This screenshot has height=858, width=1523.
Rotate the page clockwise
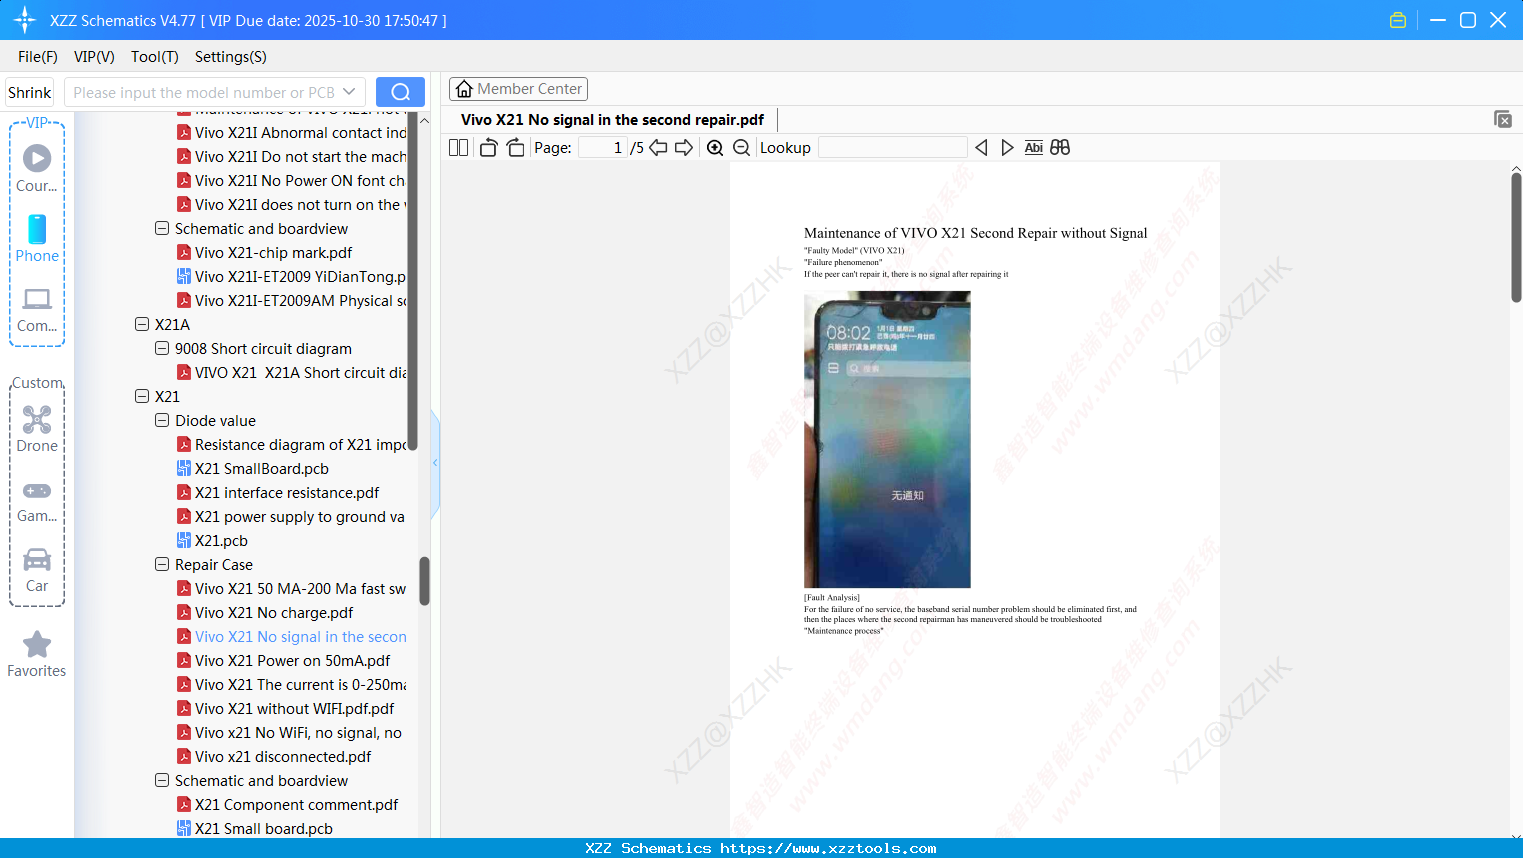515,147
